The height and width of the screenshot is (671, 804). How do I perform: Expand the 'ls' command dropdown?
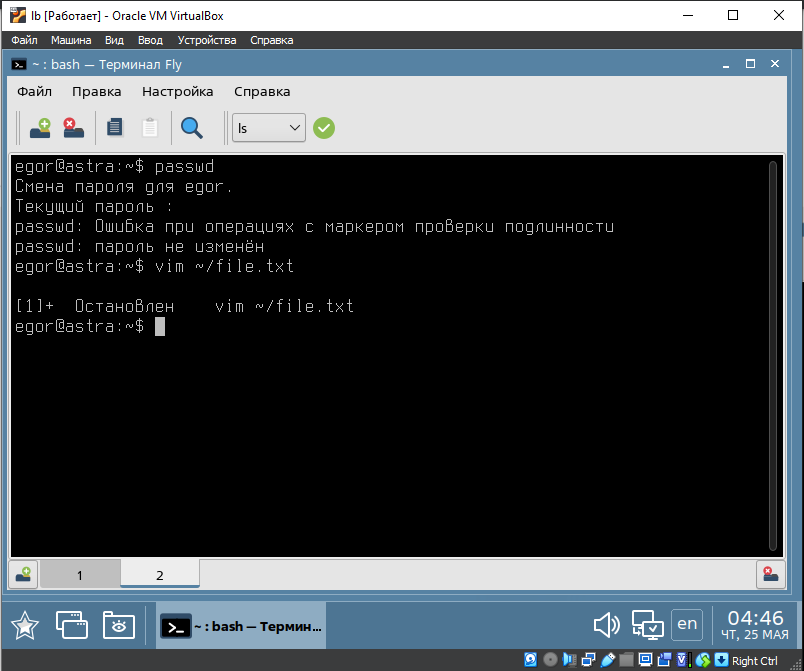pyautogui.click(x=269, y=128)
